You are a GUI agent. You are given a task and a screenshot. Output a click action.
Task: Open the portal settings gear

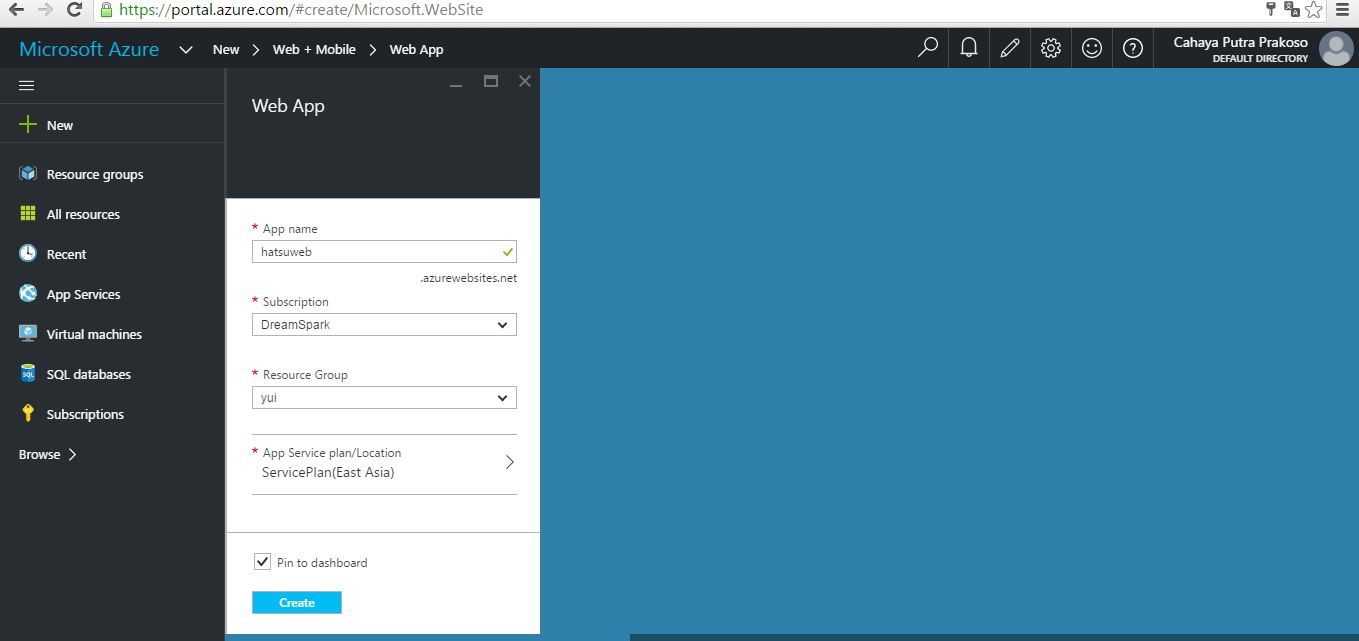click(1051, 47)
